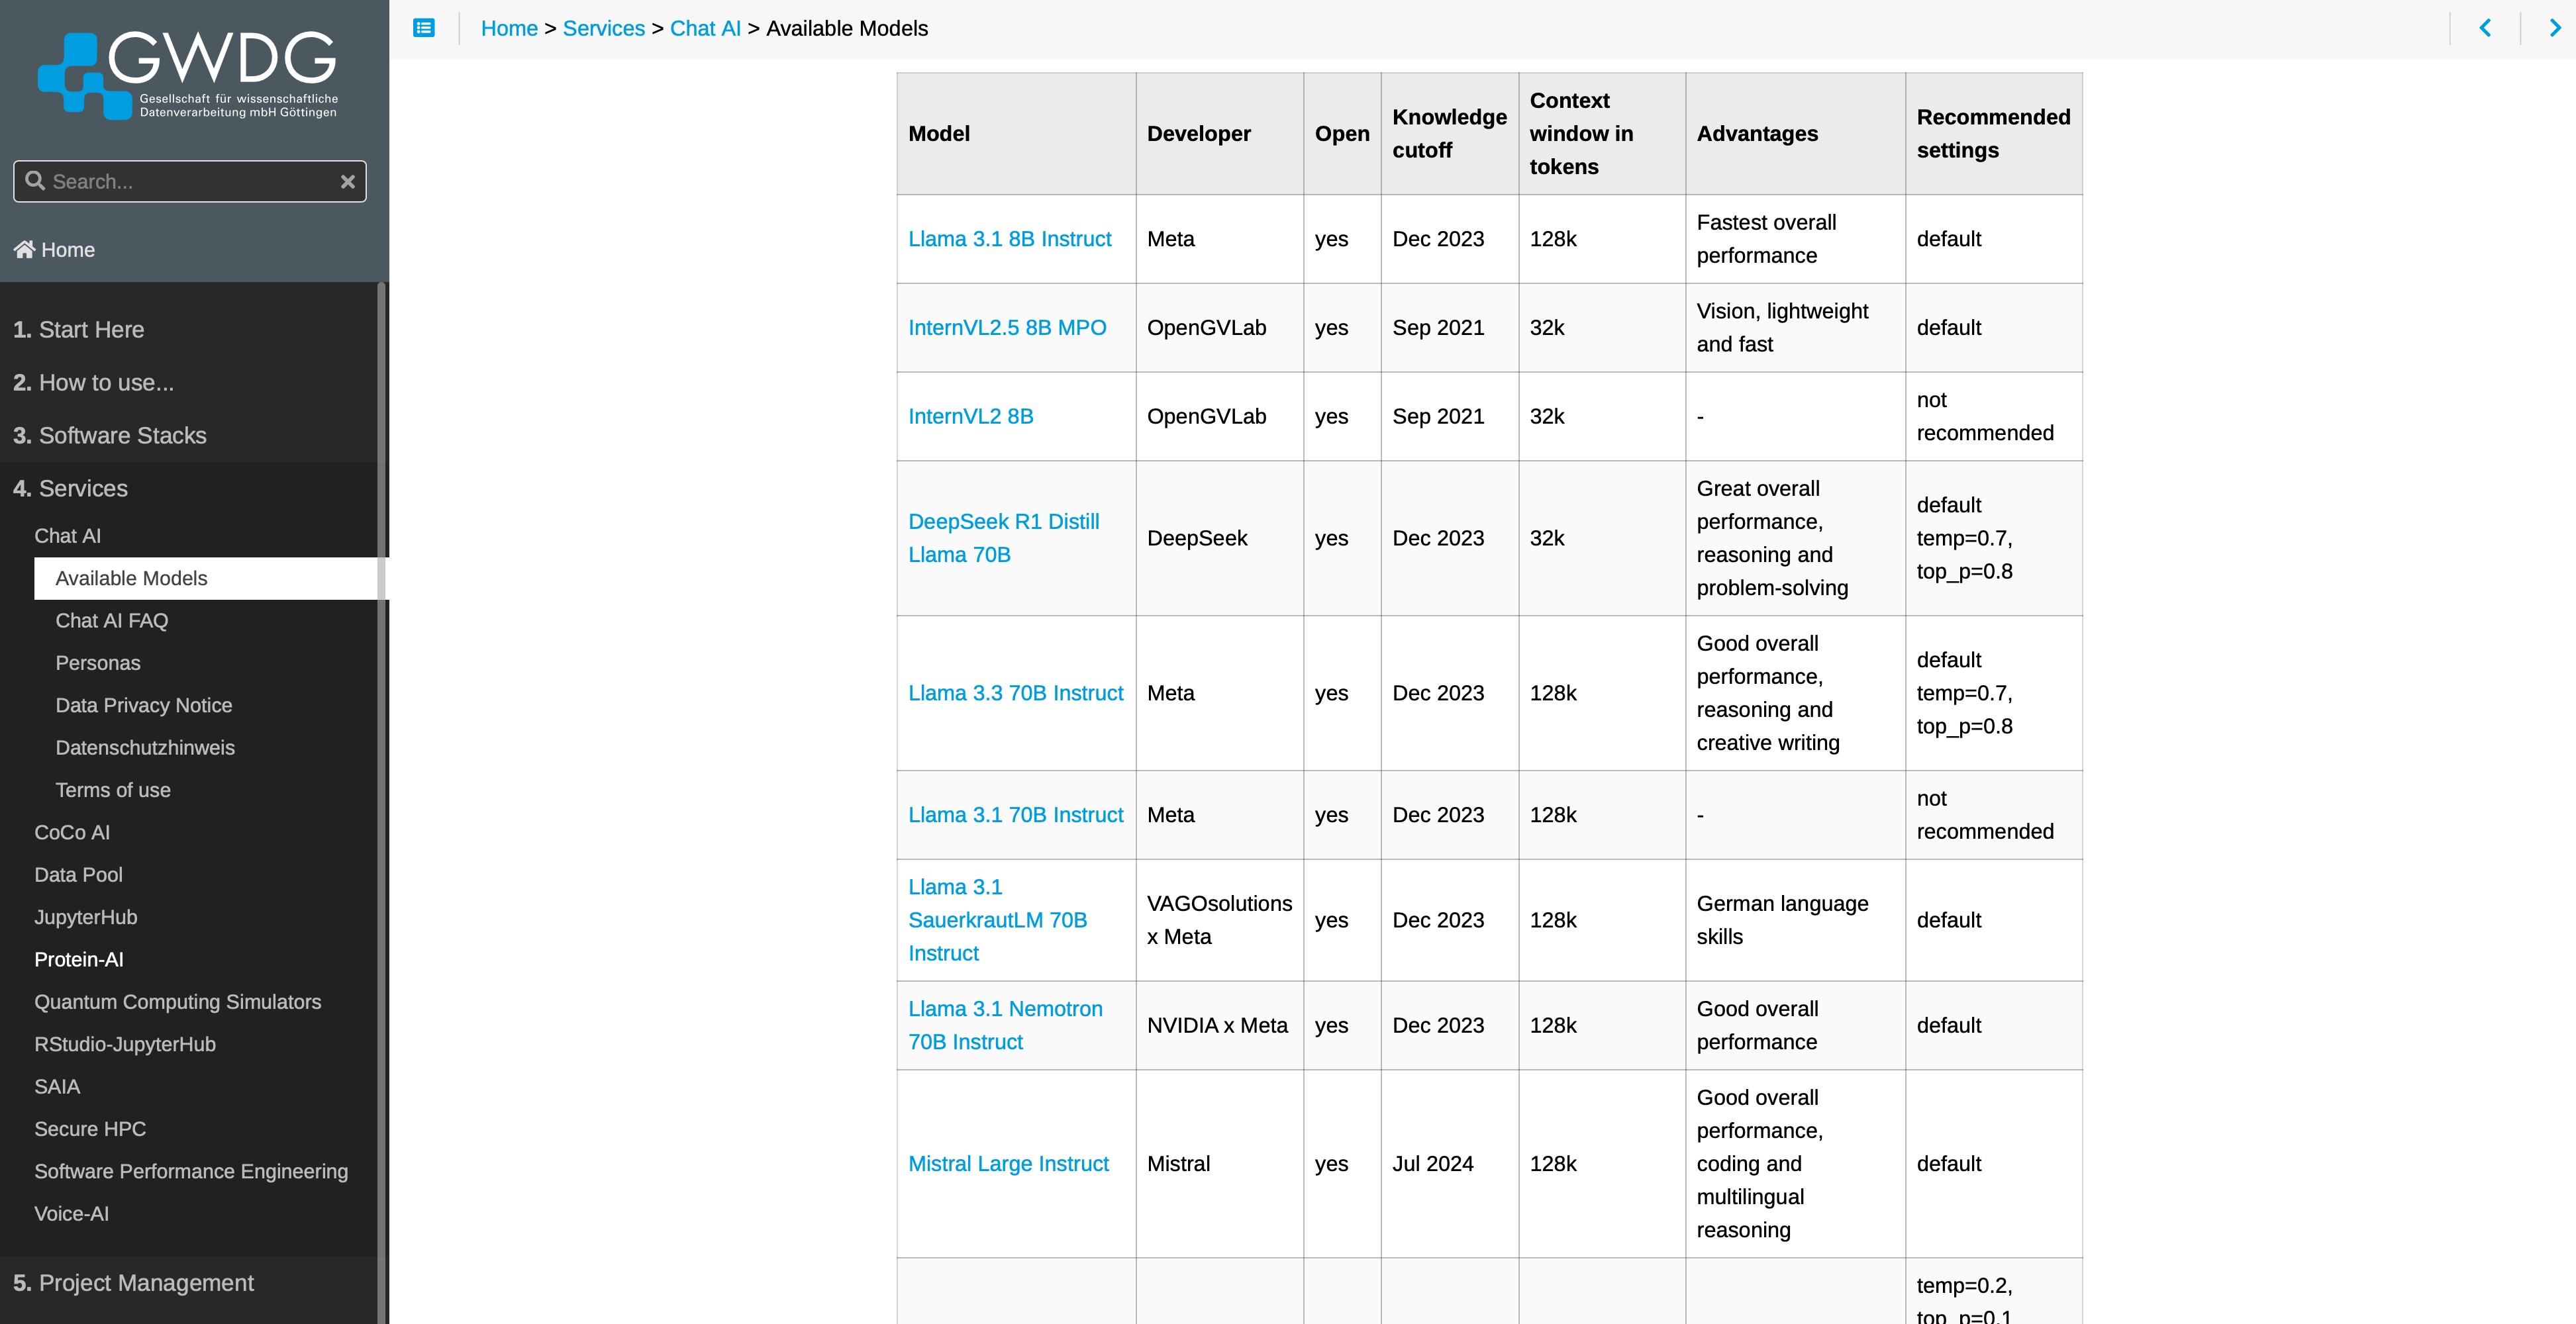Click the right navigation arrow icon
Viewport: 2576px width, 1324px height.
click(x=2554, y=27)
